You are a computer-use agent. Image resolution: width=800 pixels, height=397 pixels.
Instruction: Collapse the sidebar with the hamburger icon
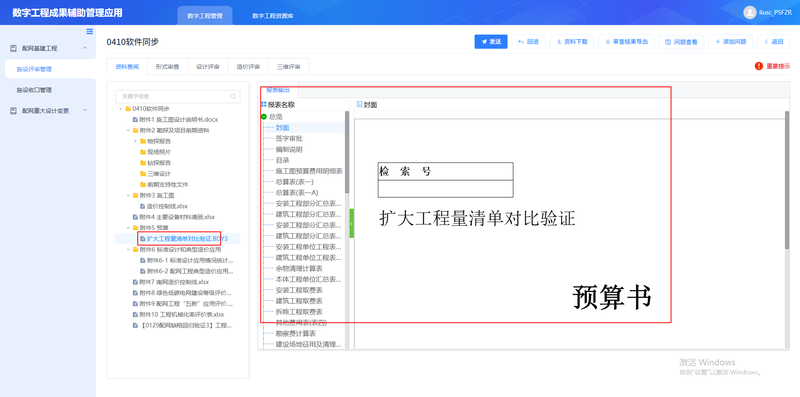(90, 32)
